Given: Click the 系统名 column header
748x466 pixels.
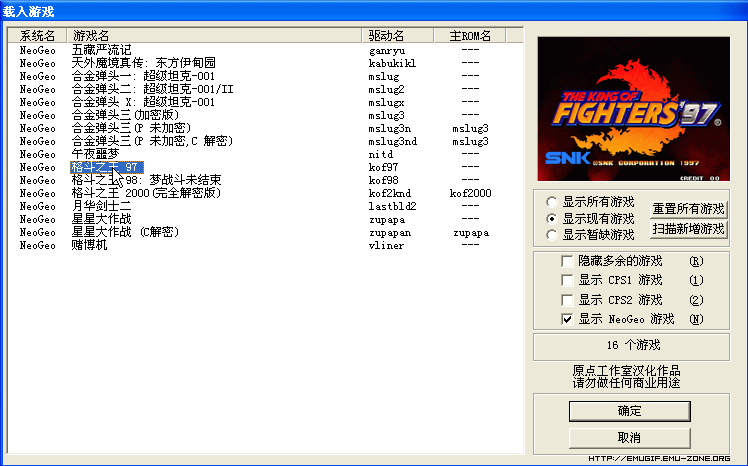Looking at the screenshot, I should tap(37, 35).
